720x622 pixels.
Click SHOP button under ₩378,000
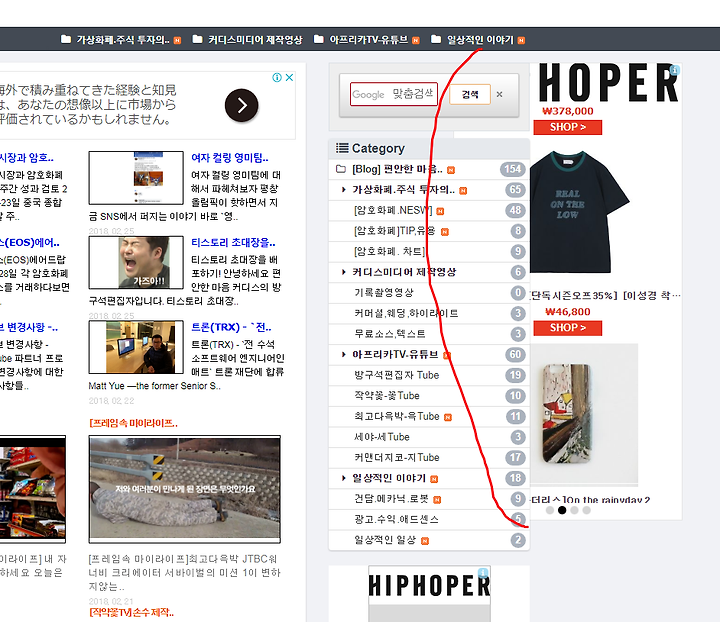click(568, 127)
